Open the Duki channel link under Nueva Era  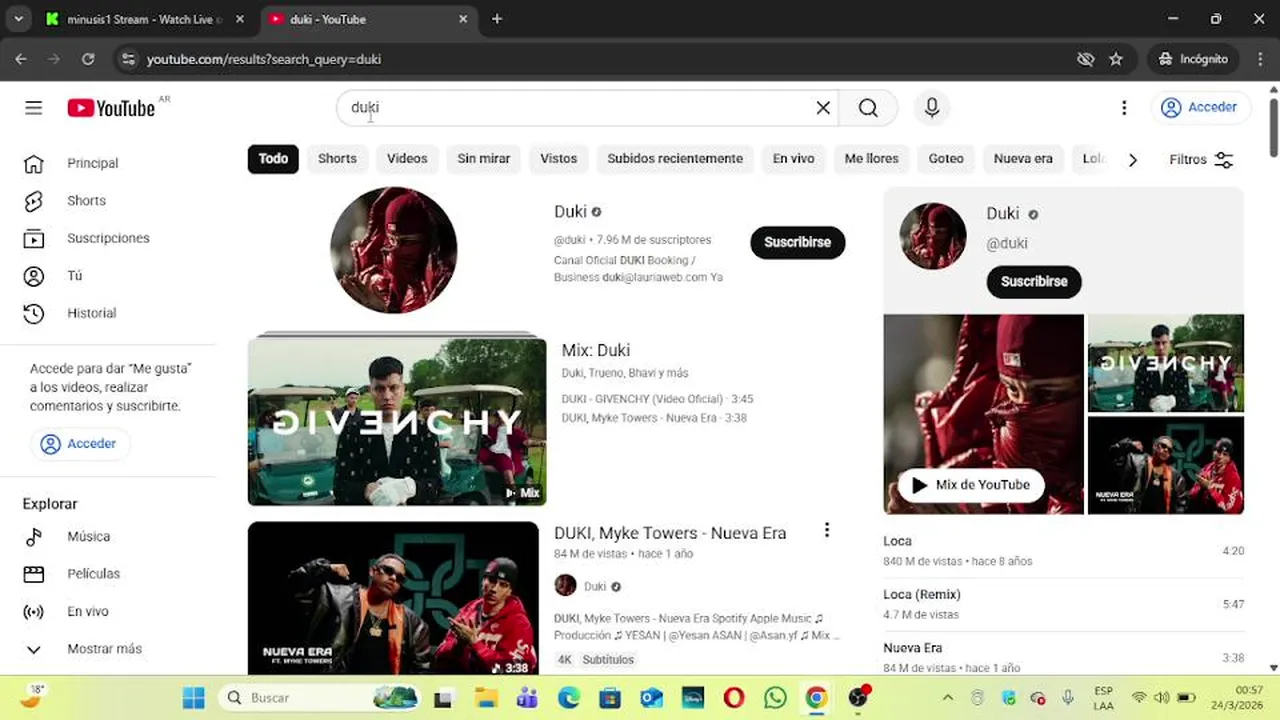click(x=595, y=587)
